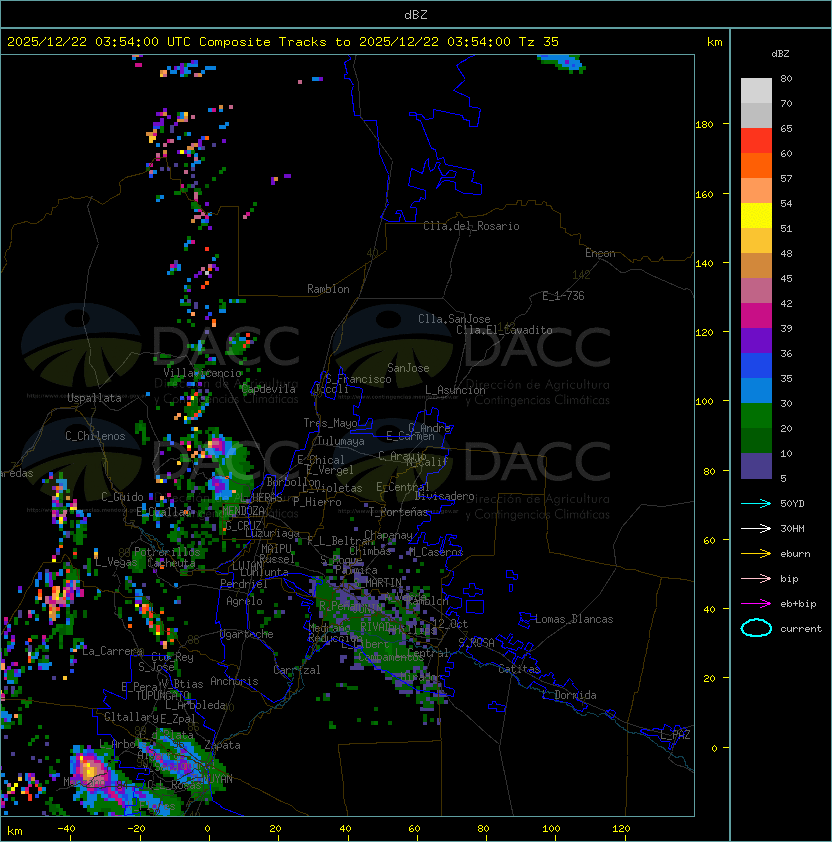Click the light blue 30-35 dBZ swatch
832x842 pixels.
coord(756,390)
